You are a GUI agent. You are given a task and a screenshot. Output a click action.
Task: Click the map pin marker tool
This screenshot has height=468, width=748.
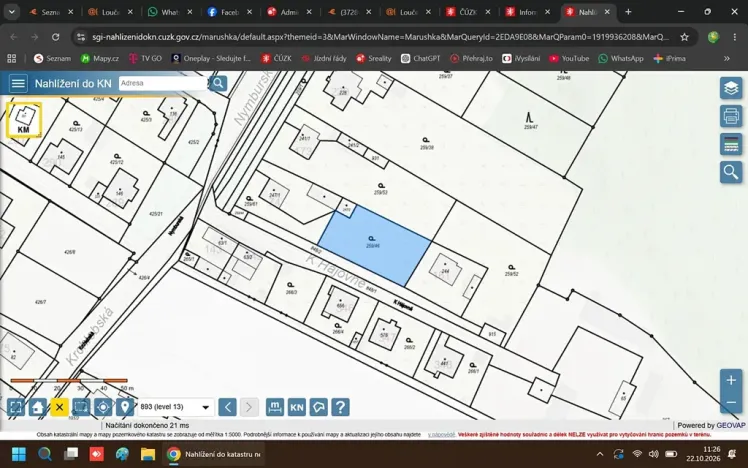[x=125, y=407]
